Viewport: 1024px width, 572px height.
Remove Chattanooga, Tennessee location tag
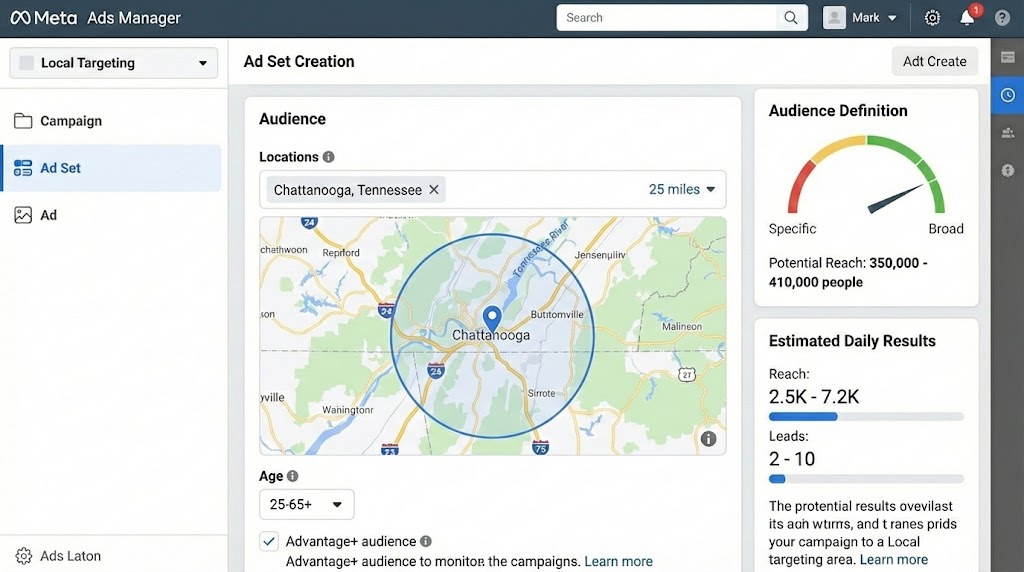tap(434, 189)
